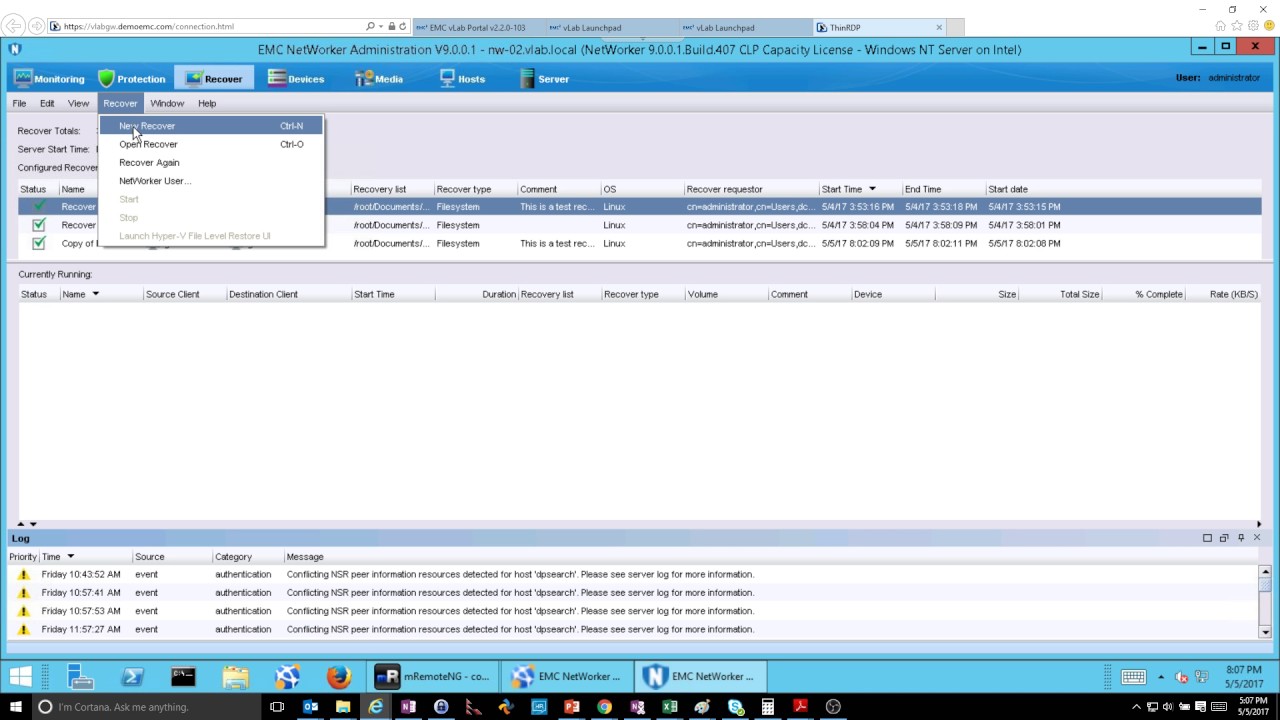The height and width of the screenshot is (720, 1280).
Task: Open PowerPoint from local taskbar
Action: (571, 707)
